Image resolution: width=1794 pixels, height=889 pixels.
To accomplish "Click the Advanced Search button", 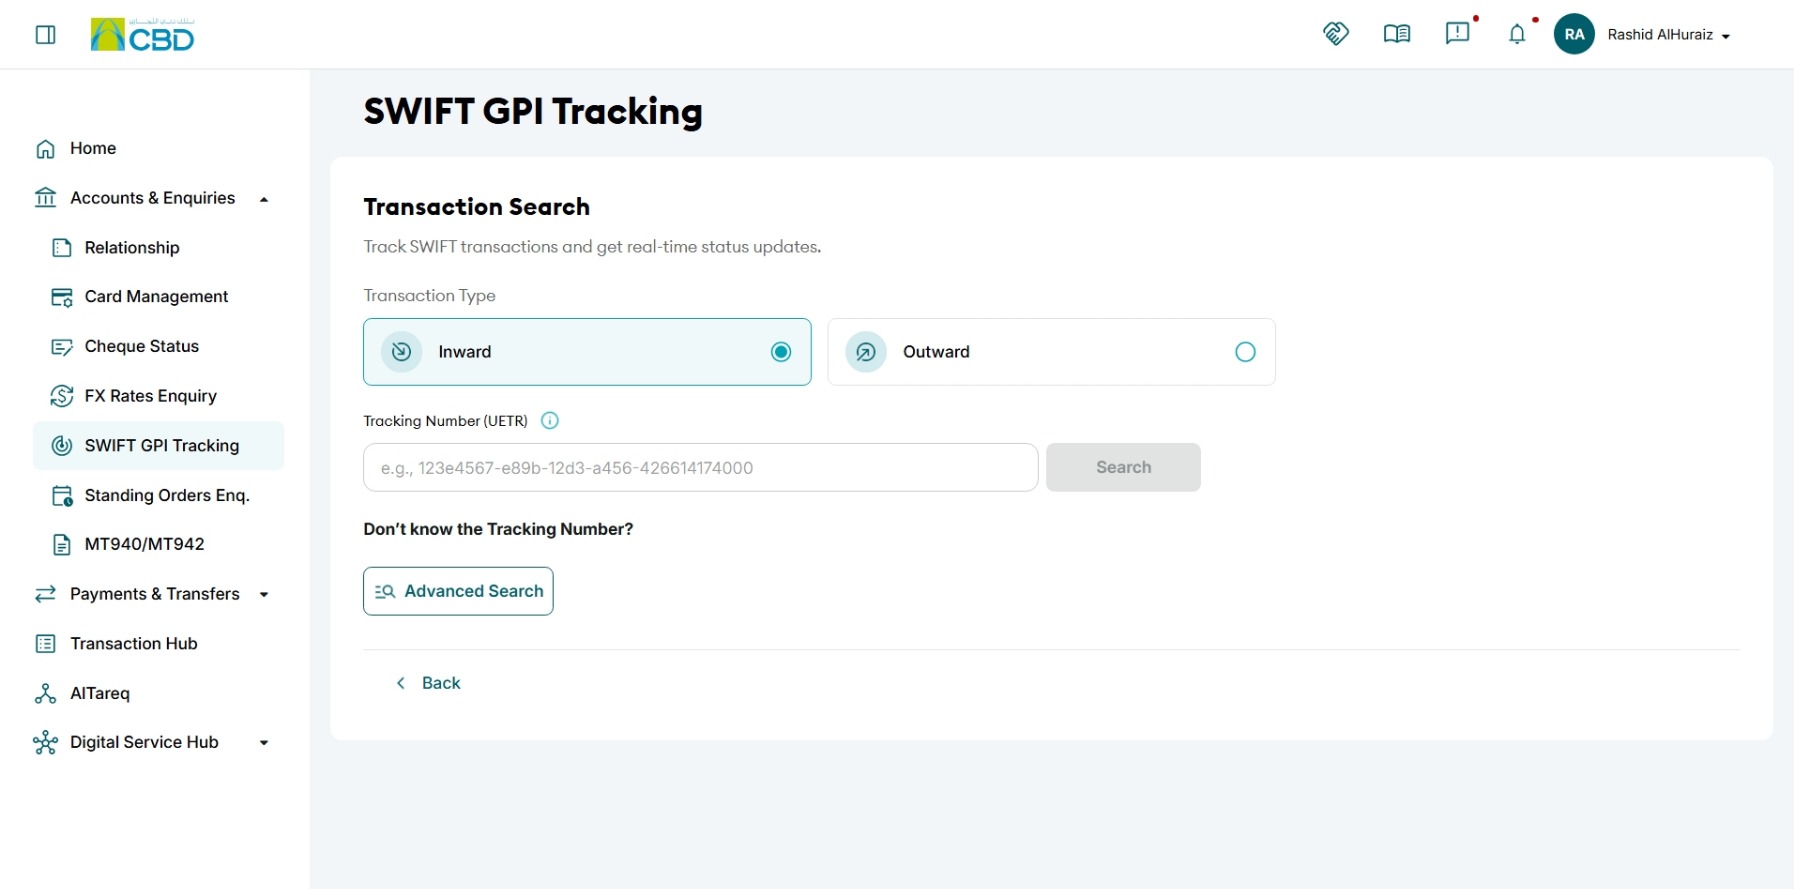I will (x=458, y=592).
